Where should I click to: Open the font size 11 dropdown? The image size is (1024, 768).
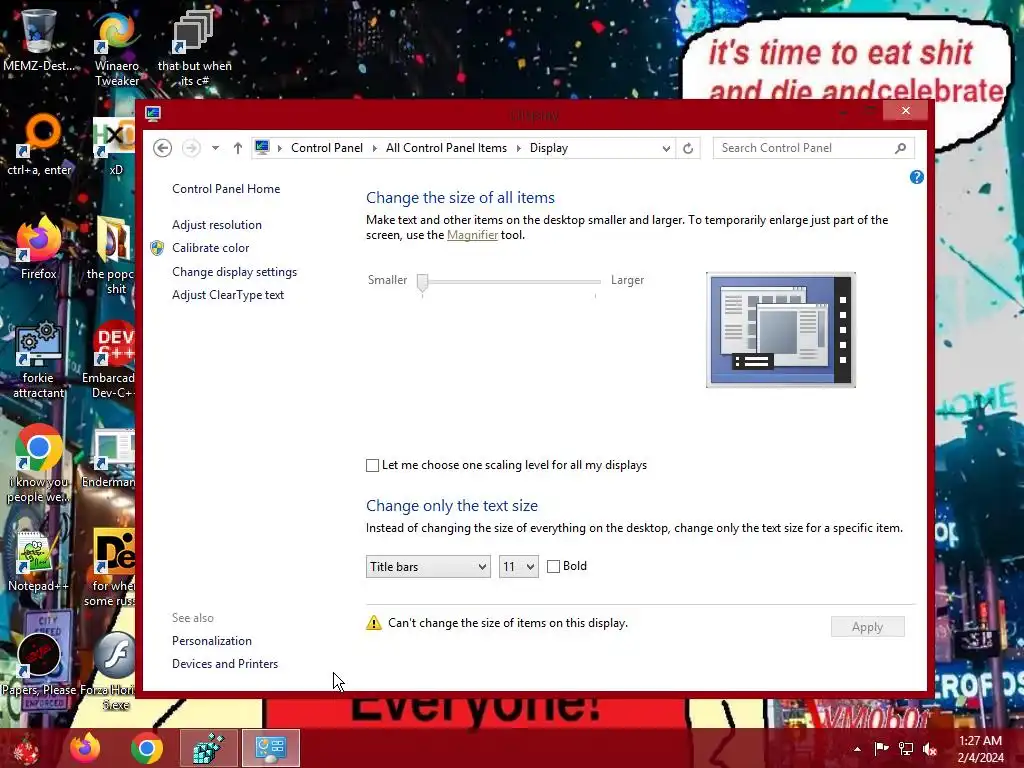click(x=519, y=567)
